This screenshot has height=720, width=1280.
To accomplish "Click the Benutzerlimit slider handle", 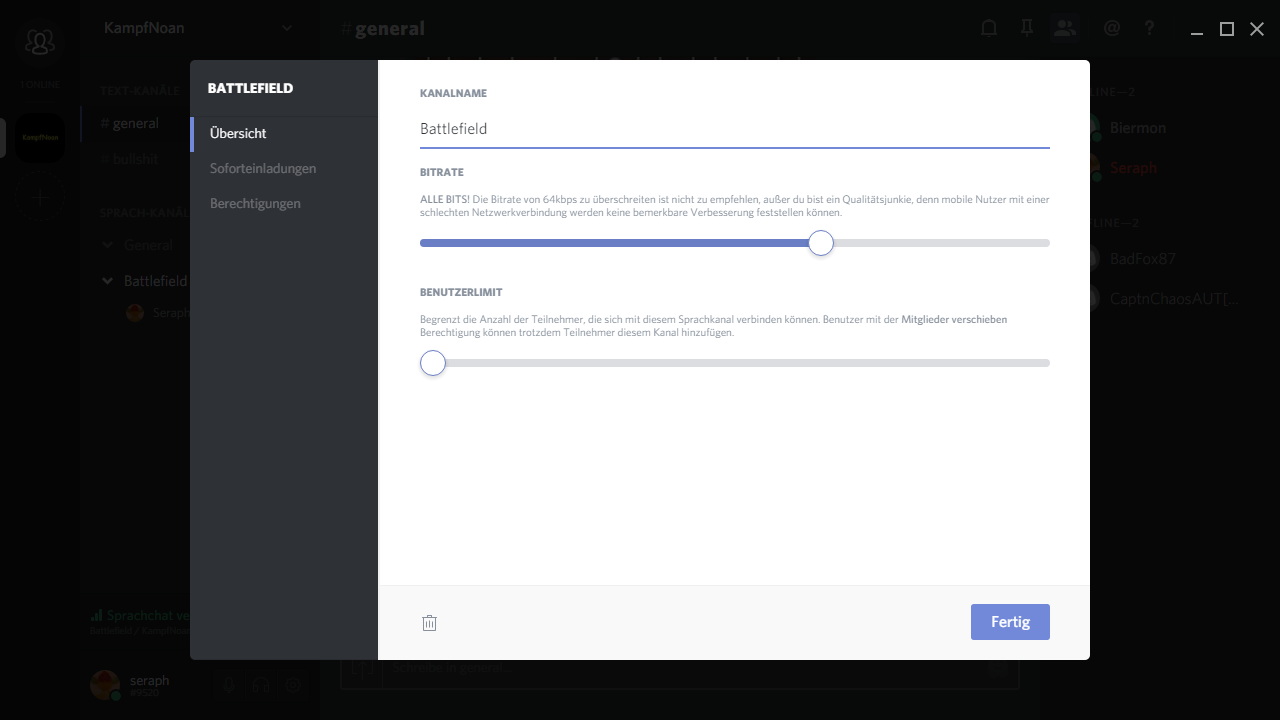I will [x=433, y=363].
